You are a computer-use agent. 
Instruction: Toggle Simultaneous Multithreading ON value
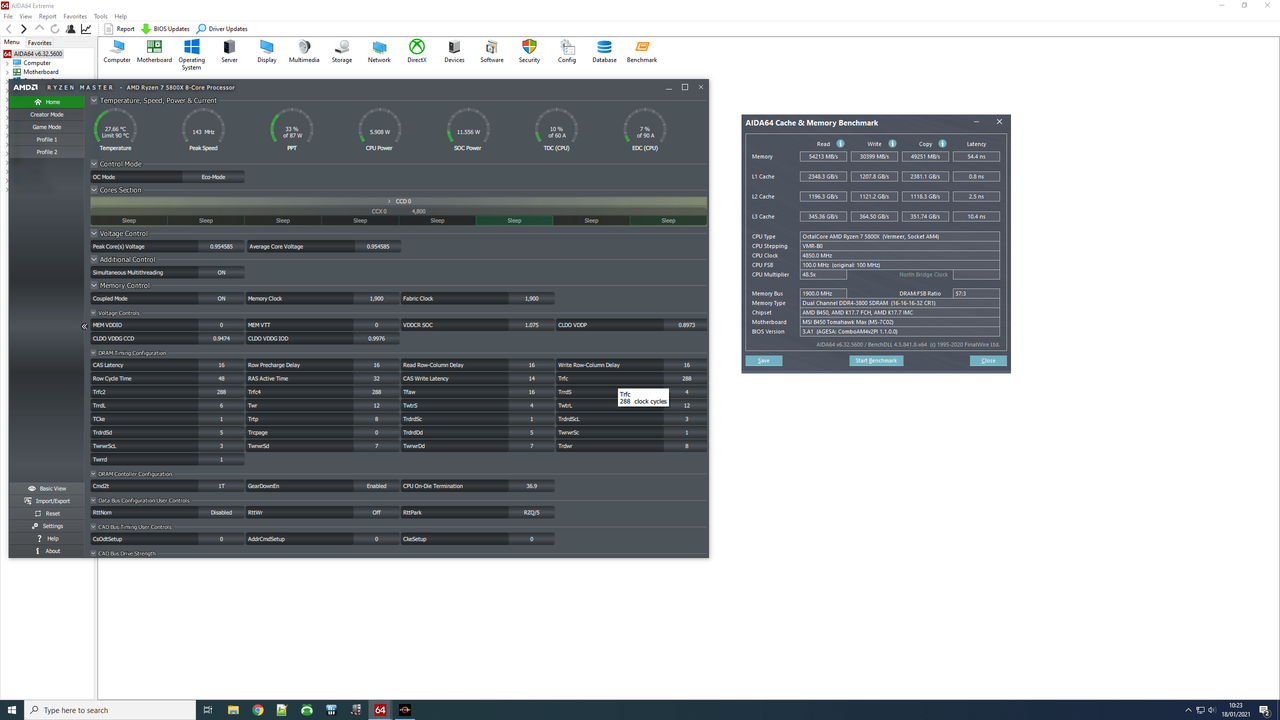(x=221, y=272)
